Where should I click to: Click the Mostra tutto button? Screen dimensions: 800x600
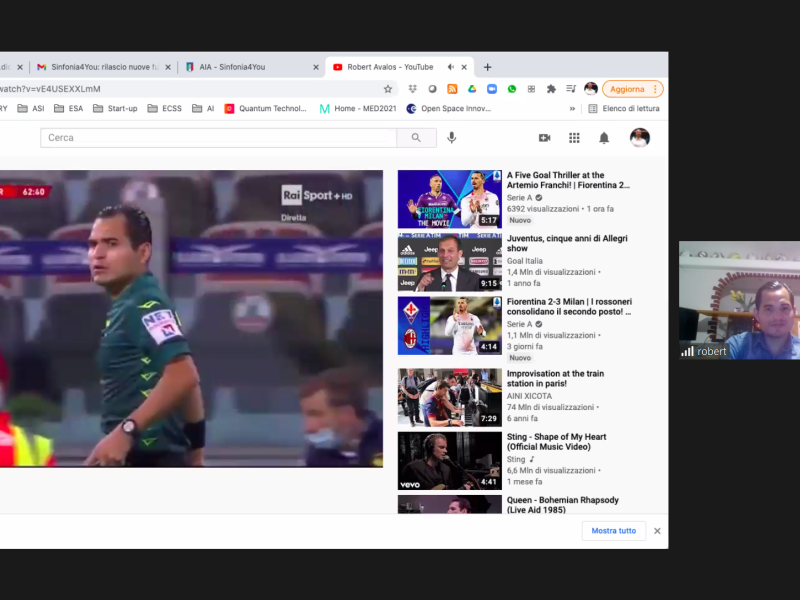pyautogui.click(x=614, y=531)
